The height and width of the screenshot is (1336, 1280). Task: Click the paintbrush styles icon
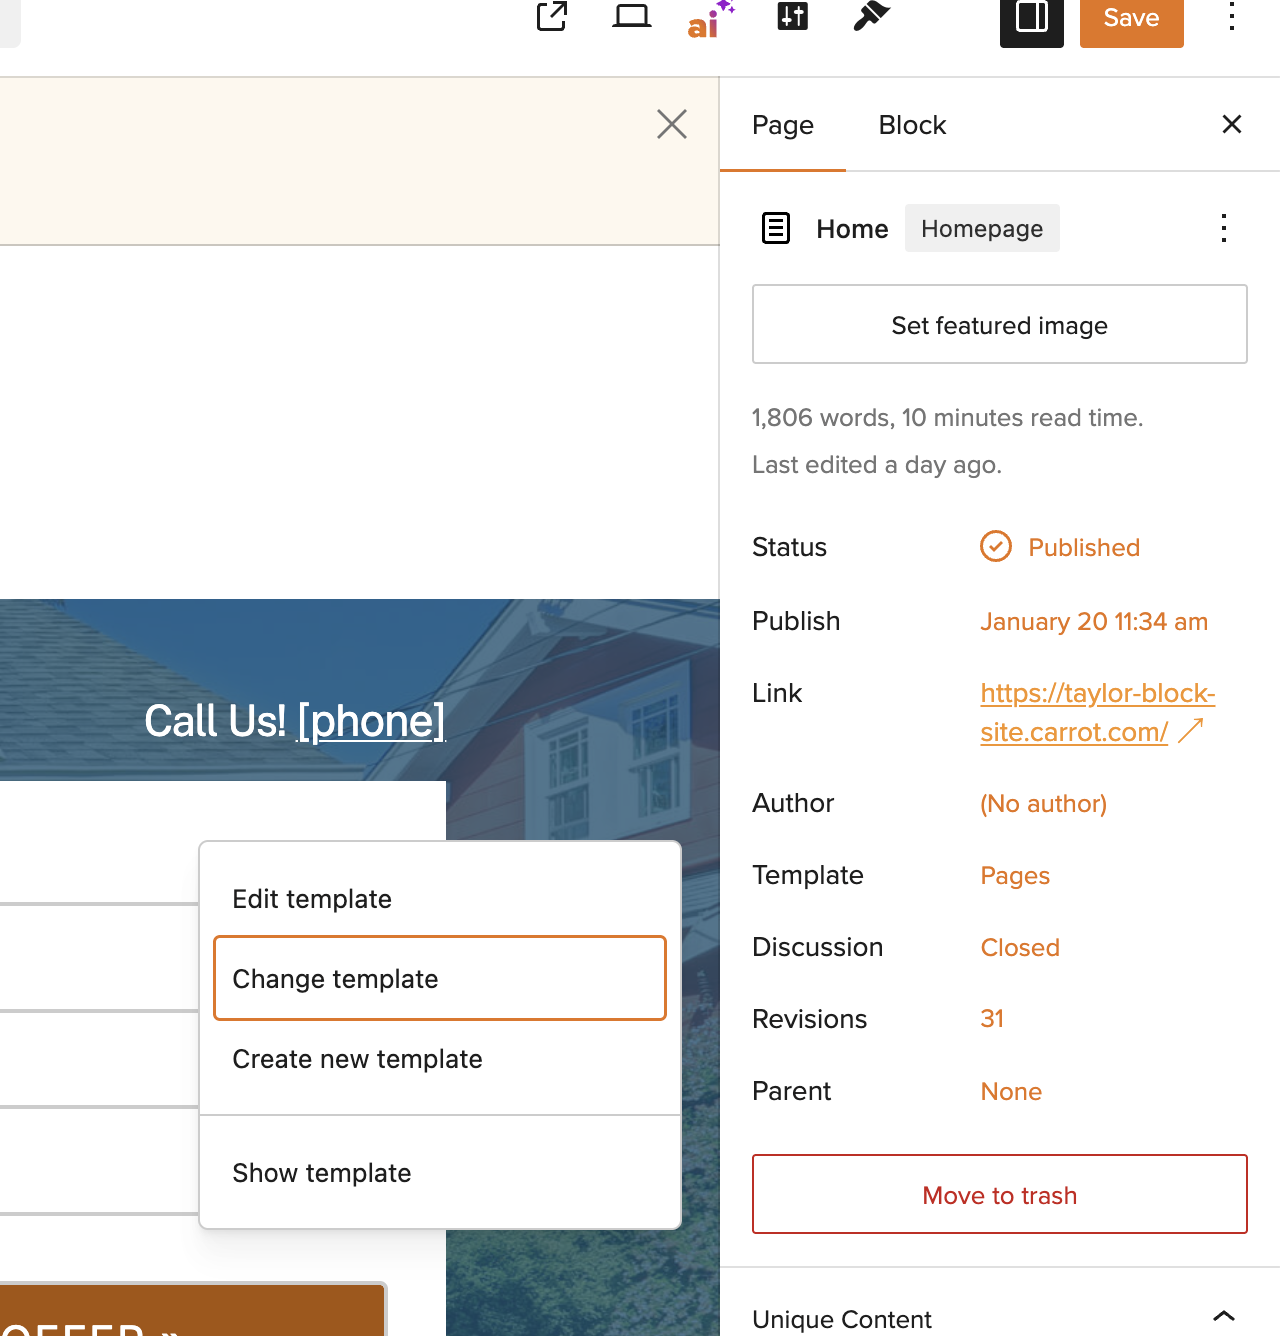tap(871, 16)
